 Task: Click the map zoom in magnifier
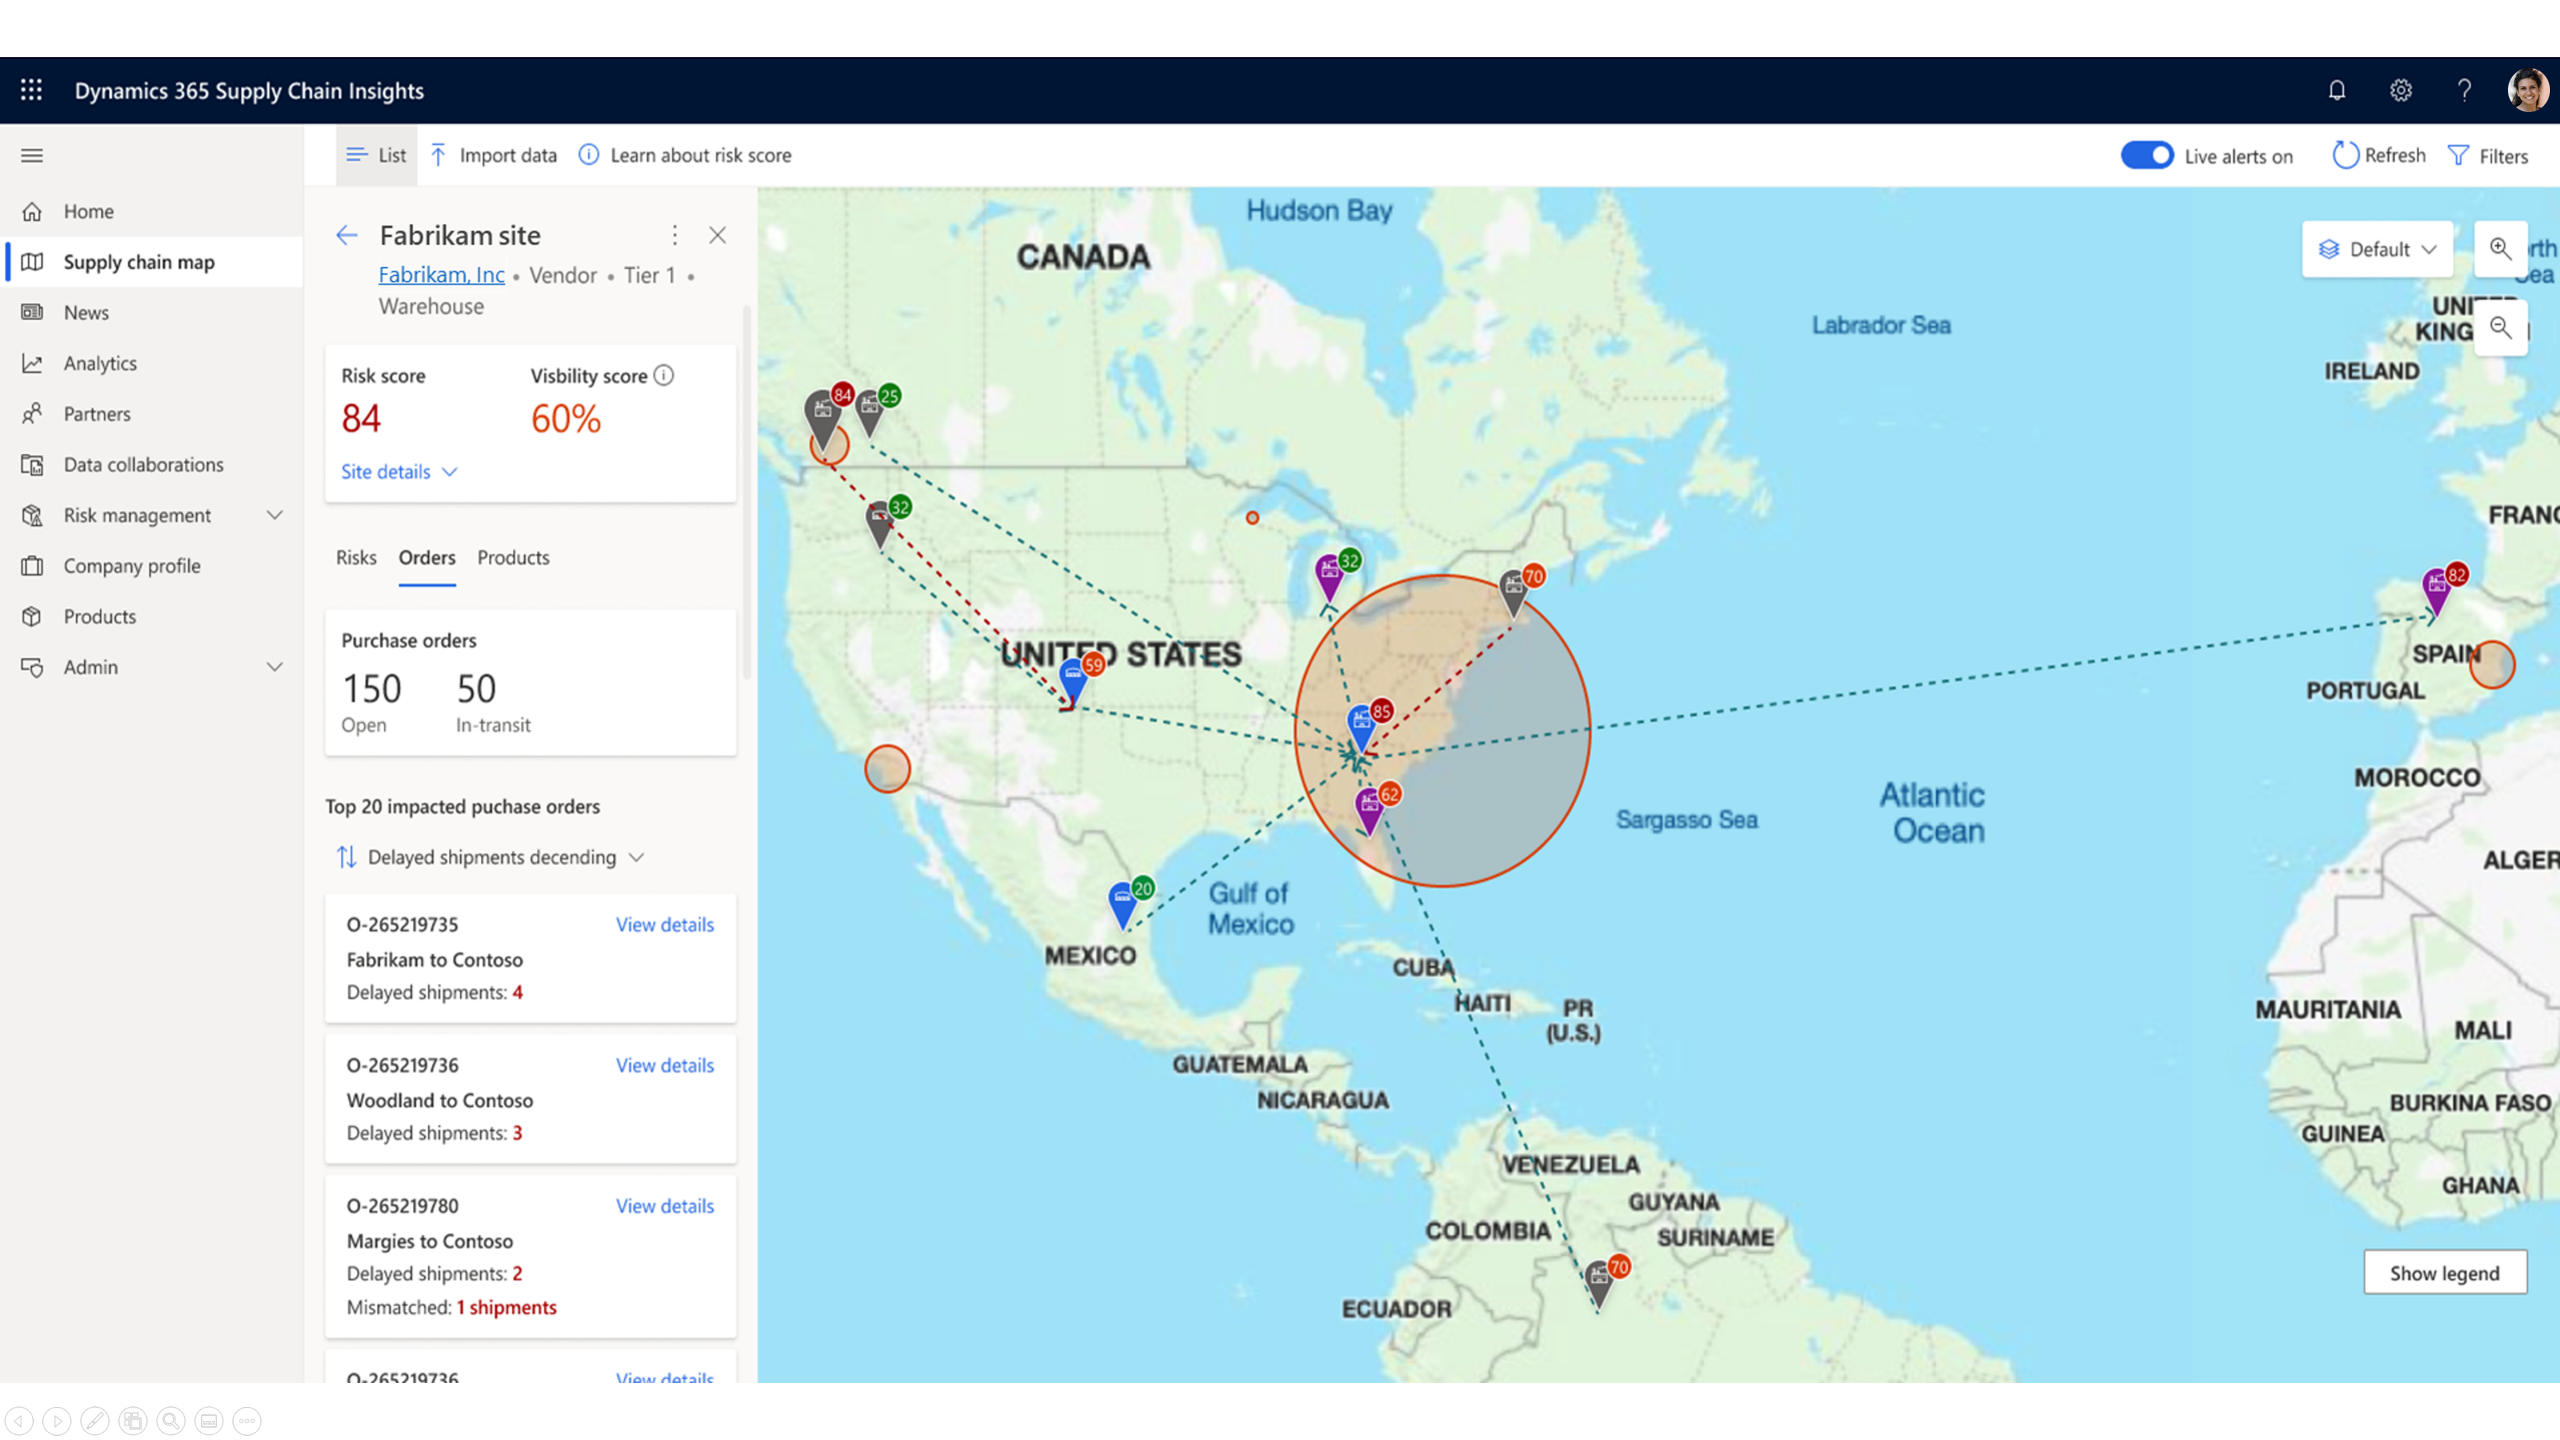coord(2500,248)
